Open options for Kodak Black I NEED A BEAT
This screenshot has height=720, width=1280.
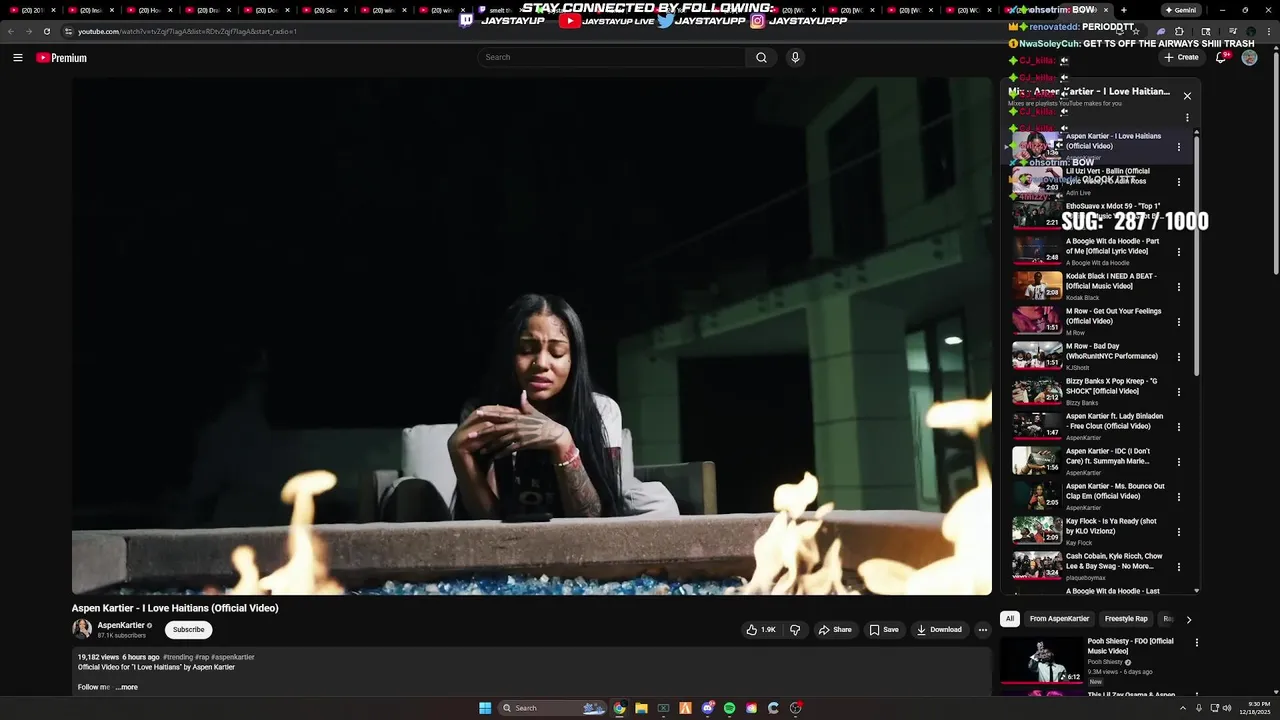point(1179,287)
